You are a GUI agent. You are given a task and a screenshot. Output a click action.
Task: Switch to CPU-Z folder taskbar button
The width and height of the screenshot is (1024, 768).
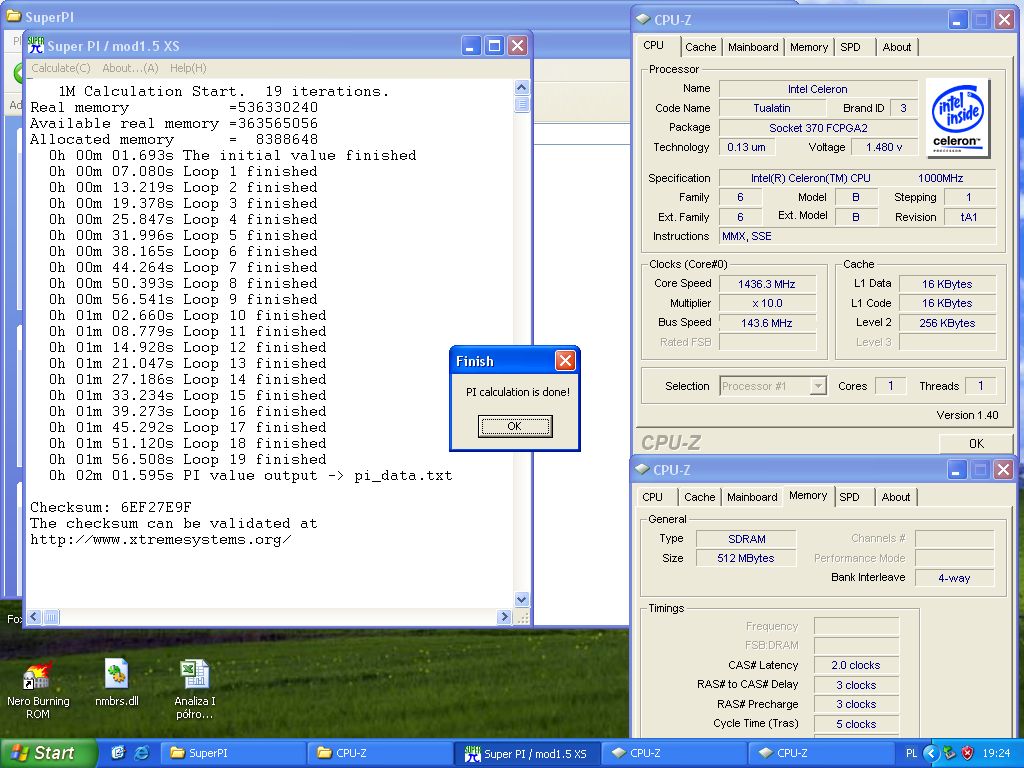[379, 753]
